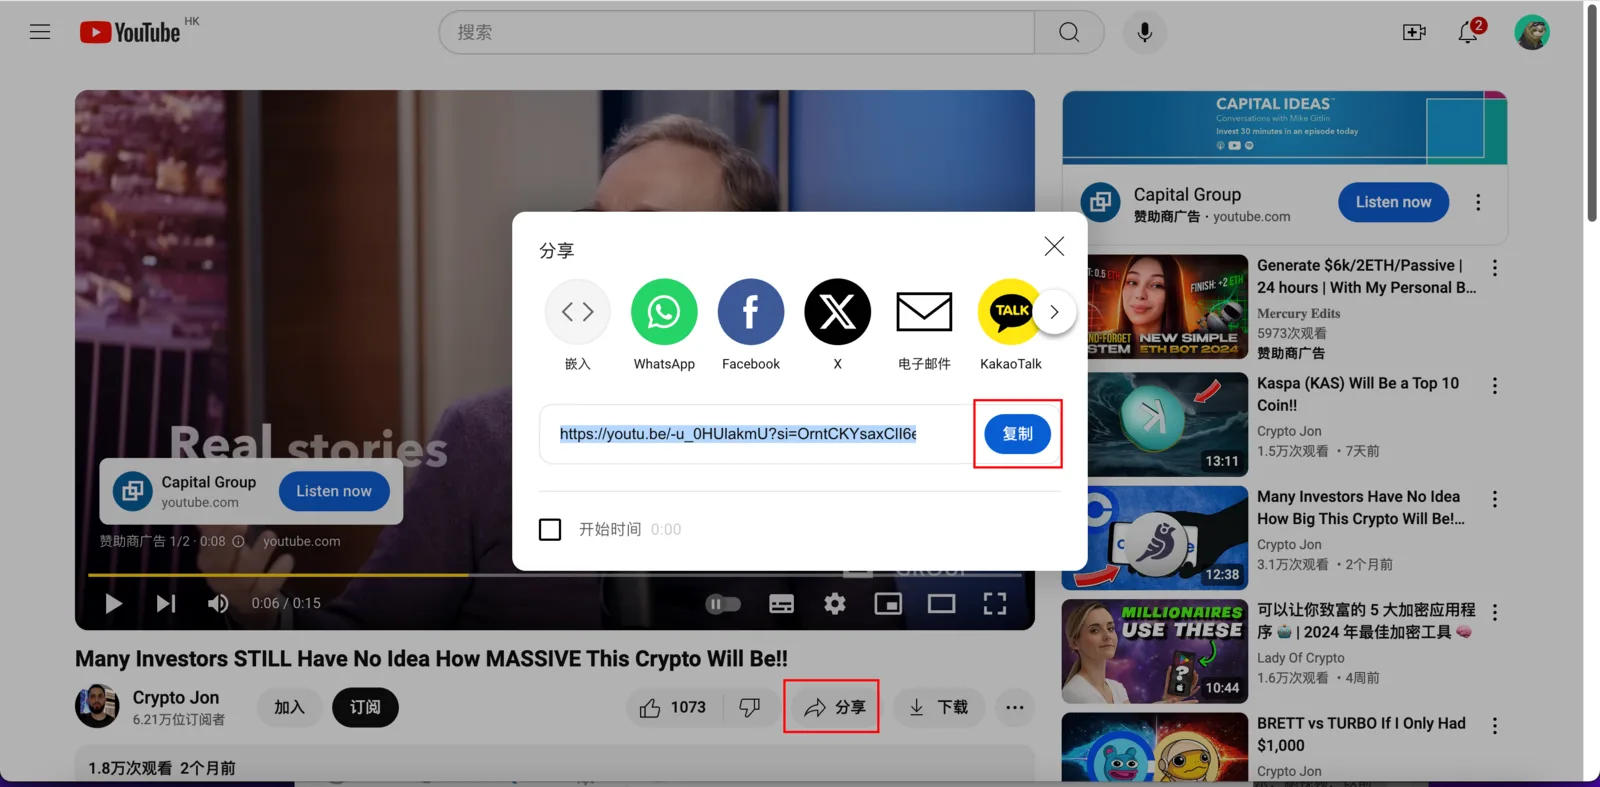Click Listen now in sidebar Capital Group ad

click(x=1393, y=202)
